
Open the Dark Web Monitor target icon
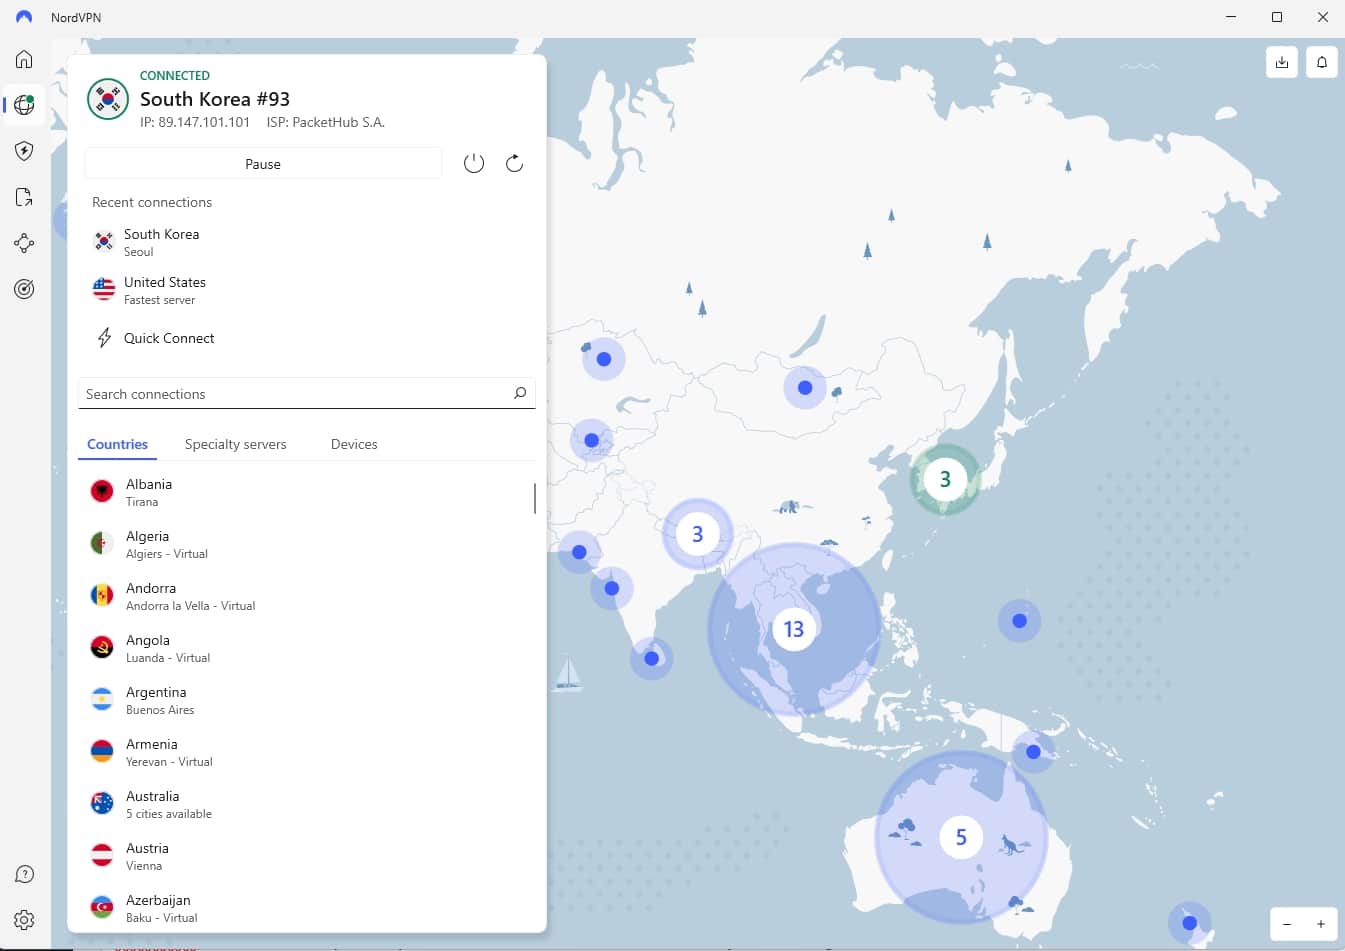click(x=24, y=289)
